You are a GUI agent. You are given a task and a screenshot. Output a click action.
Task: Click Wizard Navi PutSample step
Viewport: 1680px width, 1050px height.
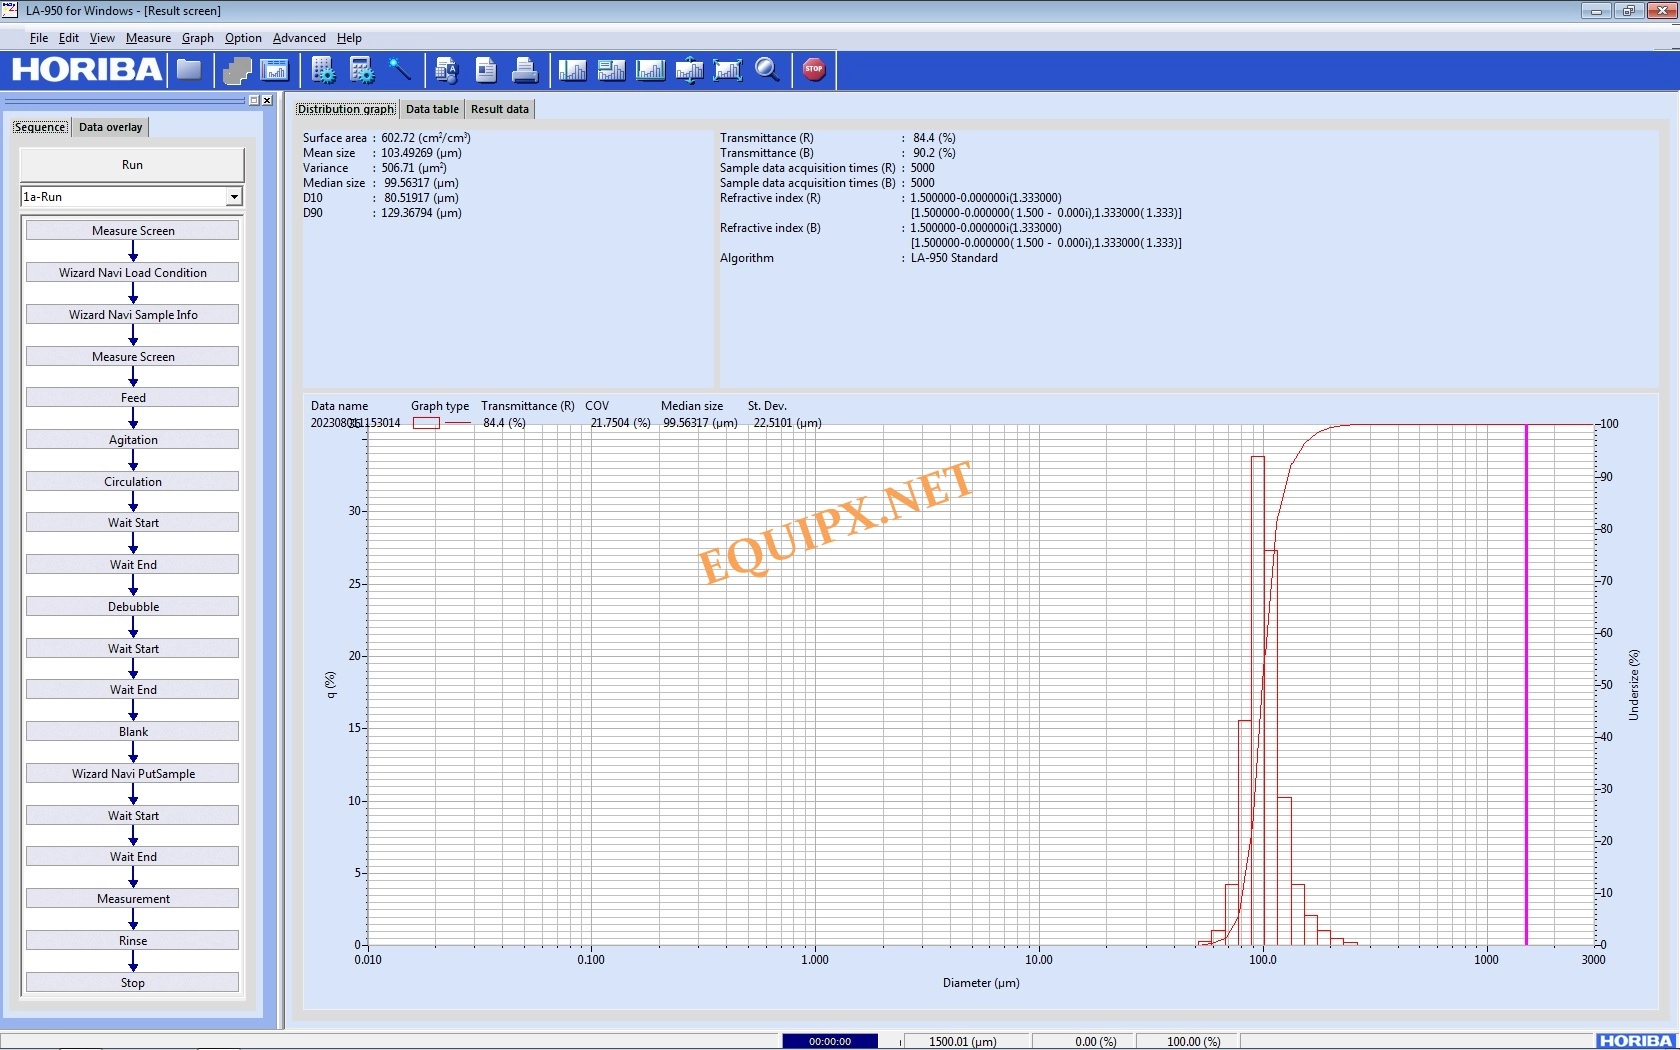(132, 773)
